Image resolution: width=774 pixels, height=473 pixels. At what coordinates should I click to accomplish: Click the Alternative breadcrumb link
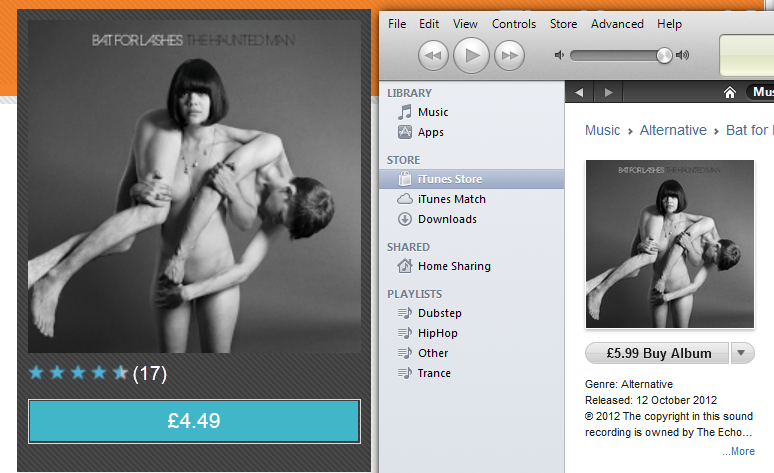pyautogui.click(x=673, y=130)
